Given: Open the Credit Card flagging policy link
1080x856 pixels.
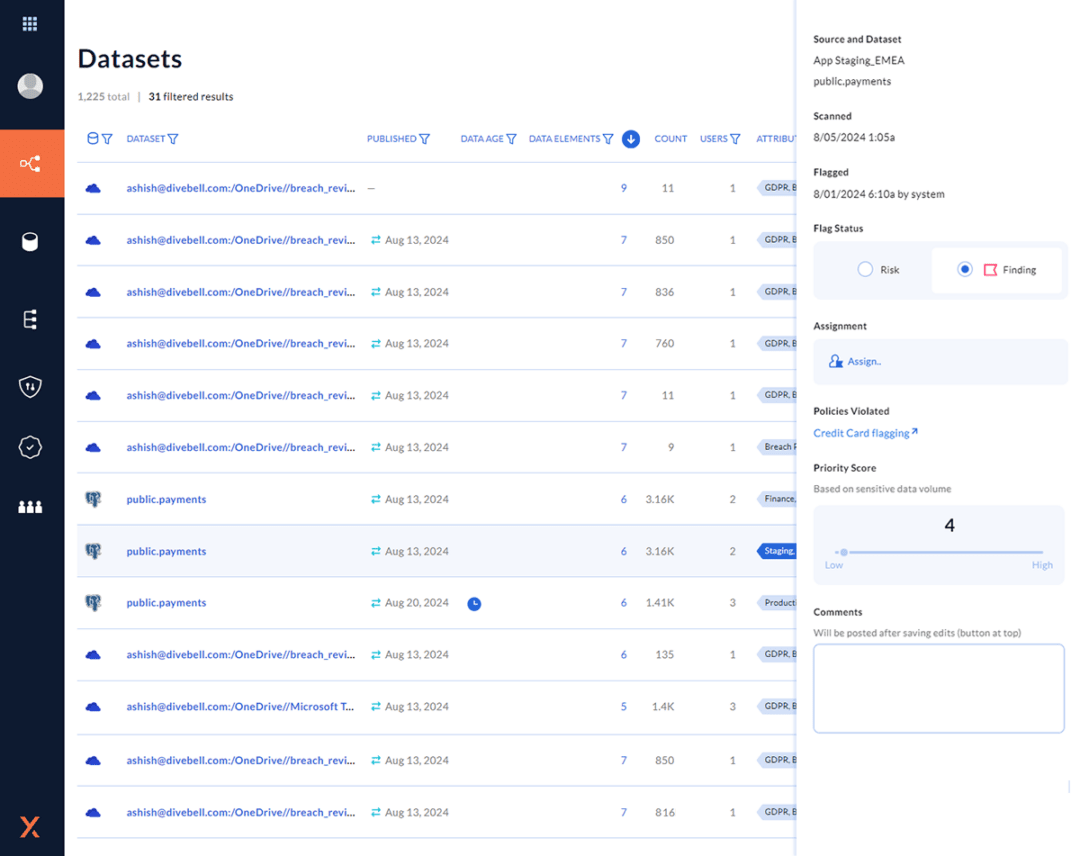Looking at the screenshot, I should pyautogui.click(x=866, y=433).
